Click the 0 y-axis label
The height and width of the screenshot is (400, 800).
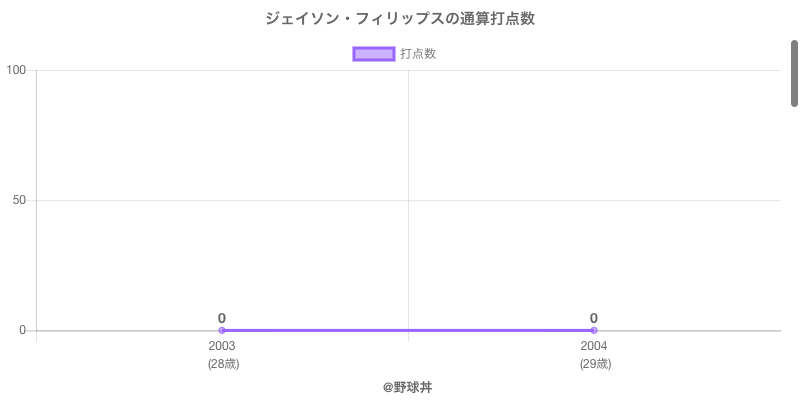click(22, 330)
